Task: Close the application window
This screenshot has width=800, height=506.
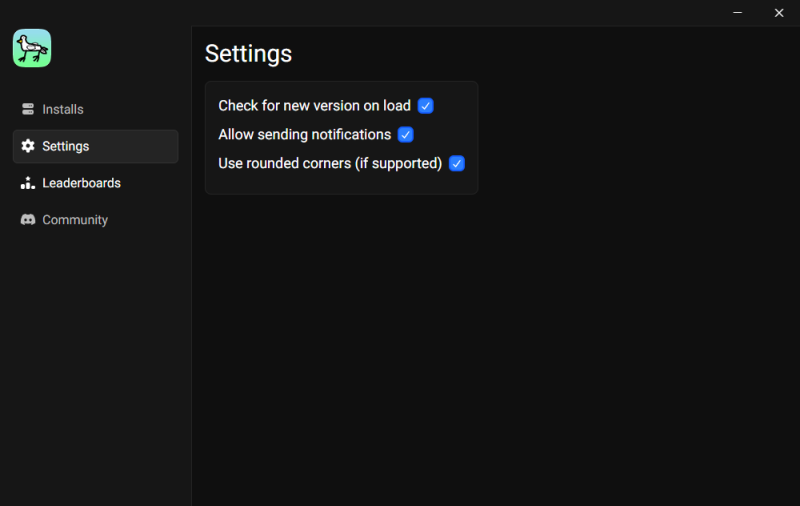Action: (x=779, y=13)
